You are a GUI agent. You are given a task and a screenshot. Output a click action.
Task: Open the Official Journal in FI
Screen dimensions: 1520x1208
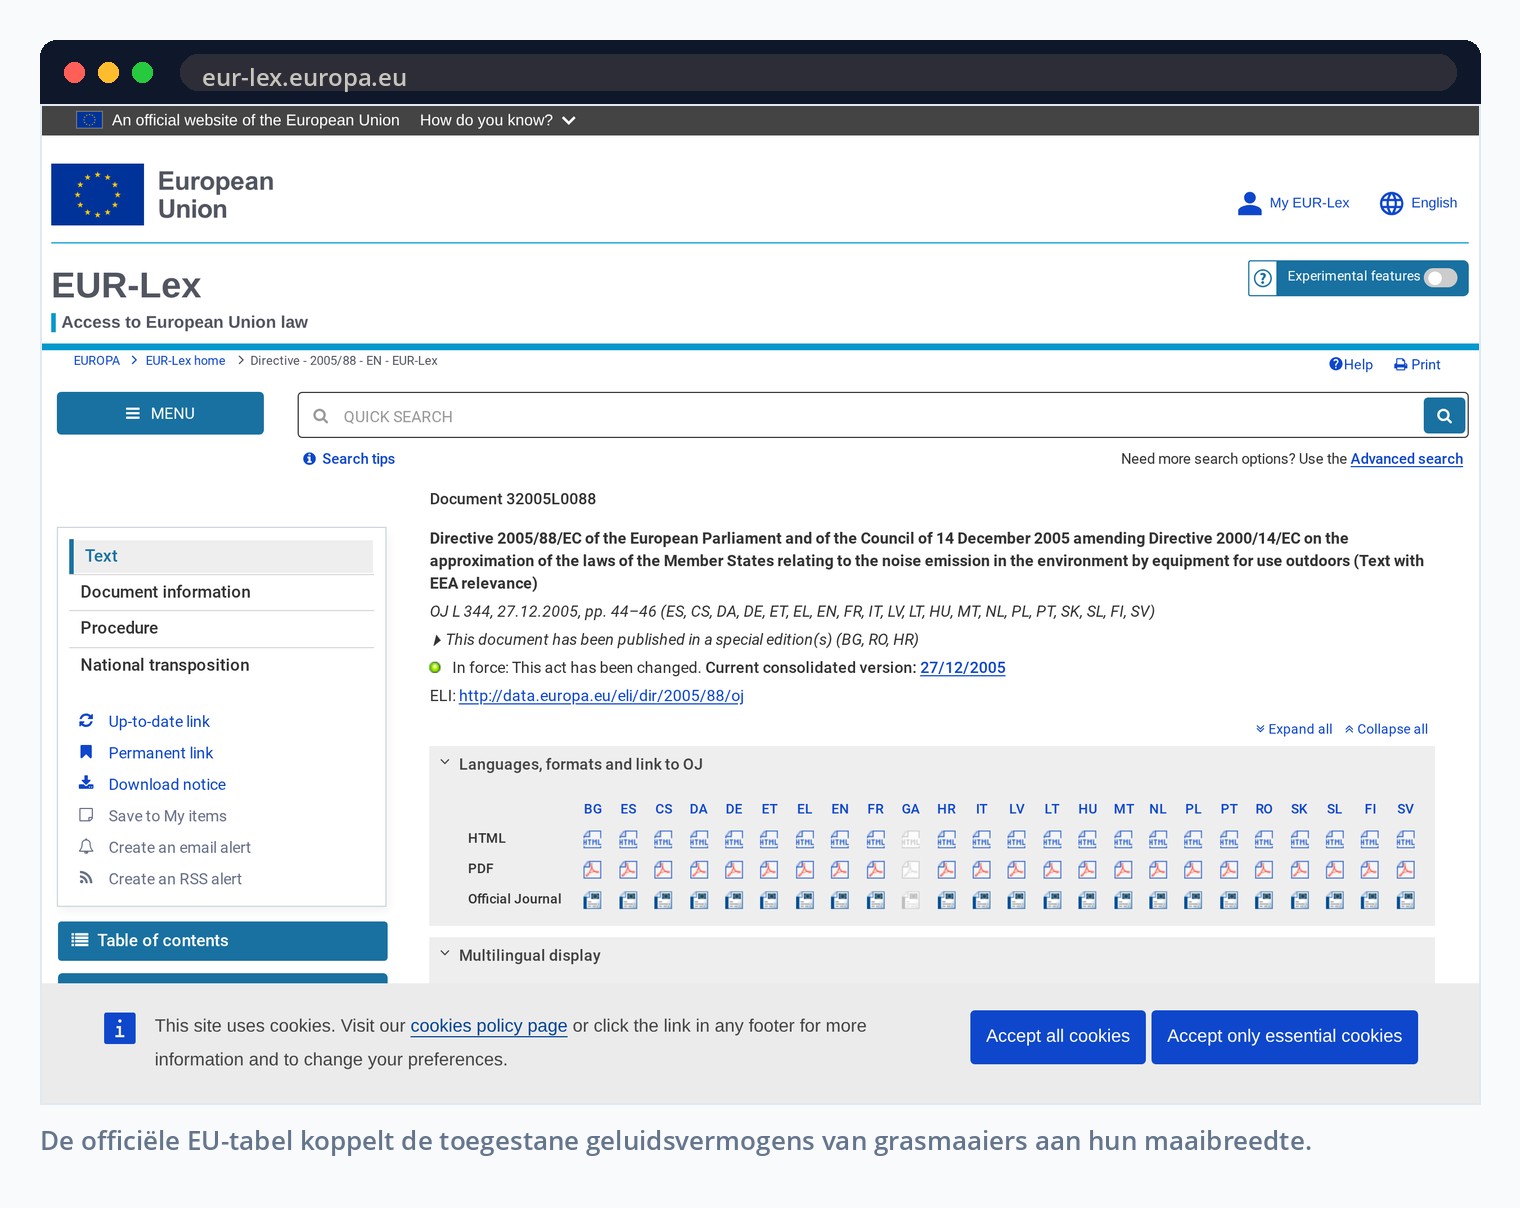pos(1370,901)
